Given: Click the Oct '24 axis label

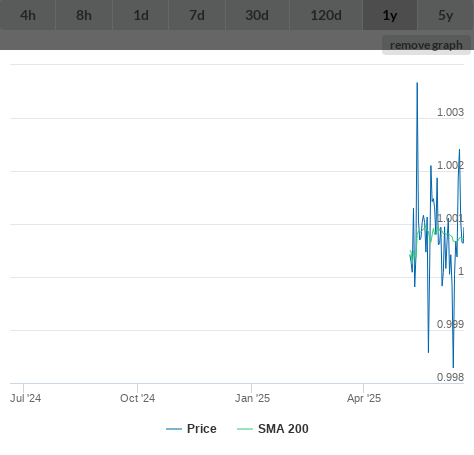Looking at the screenshot, I should [137, 398].
